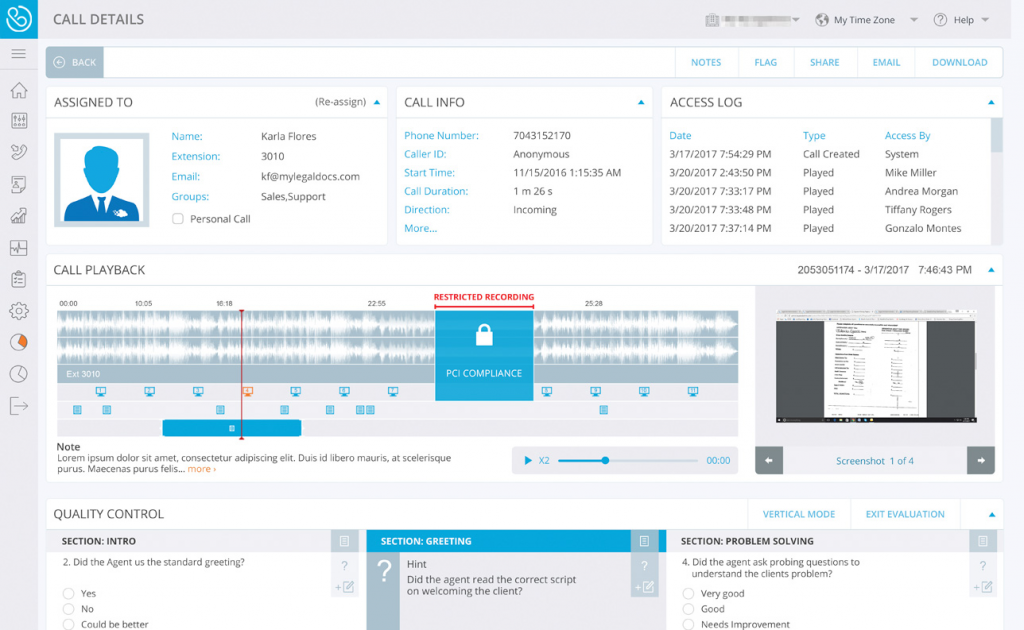This screenshot has width=1024, height=630.
Task: Open the settings gear sidebar icon
Action: 18,311
